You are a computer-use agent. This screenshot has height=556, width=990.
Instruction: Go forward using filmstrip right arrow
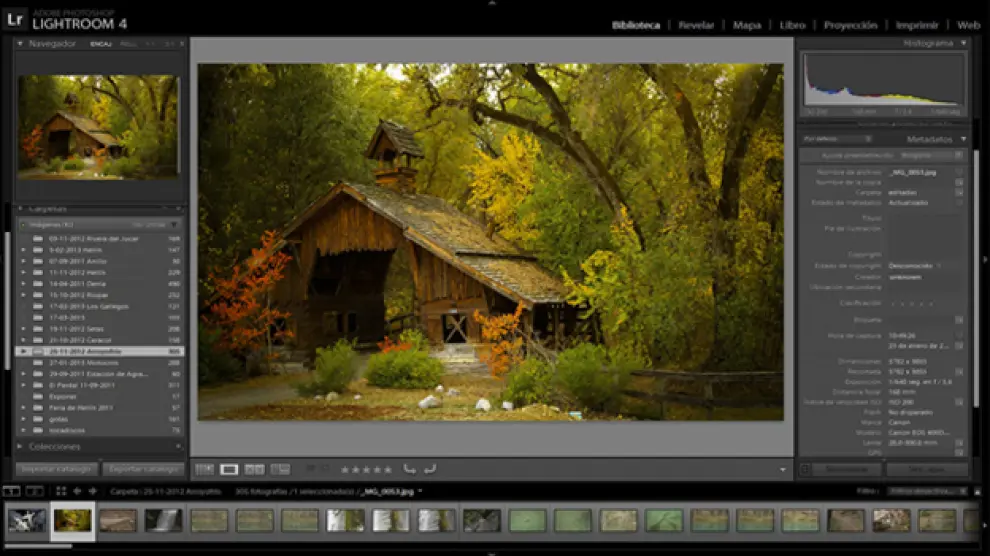coord(92,491)
